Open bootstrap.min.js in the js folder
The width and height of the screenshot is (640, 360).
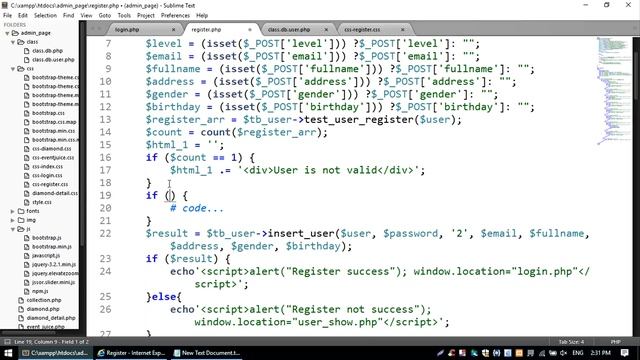click(52, 247)
